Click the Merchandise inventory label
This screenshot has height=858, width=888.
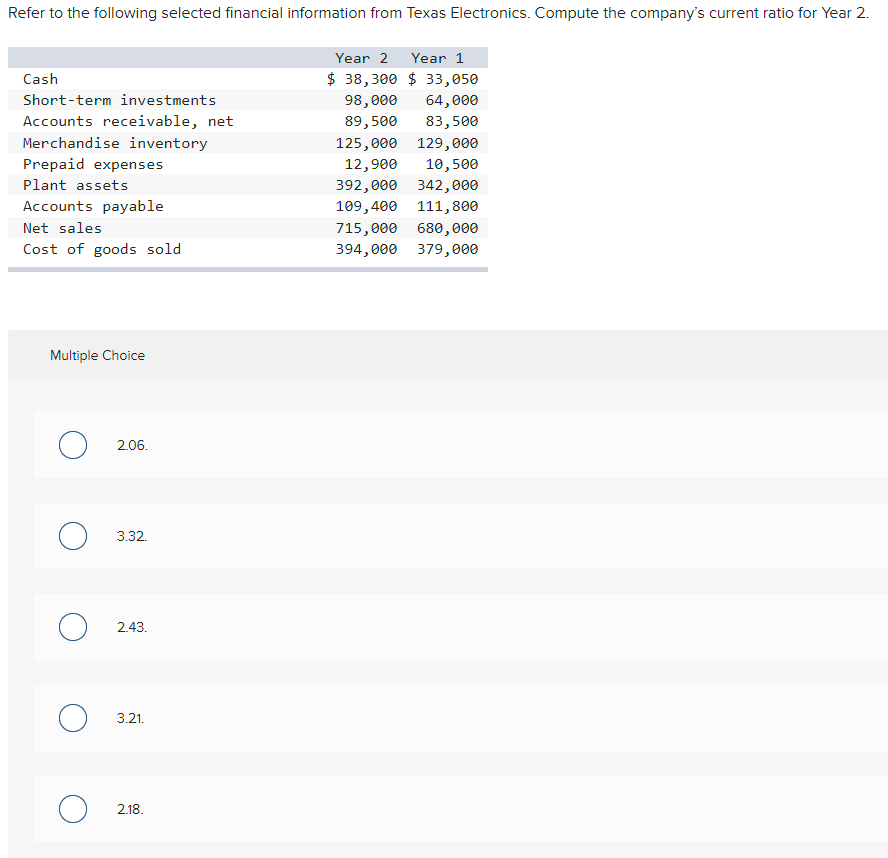click(115, 143)
